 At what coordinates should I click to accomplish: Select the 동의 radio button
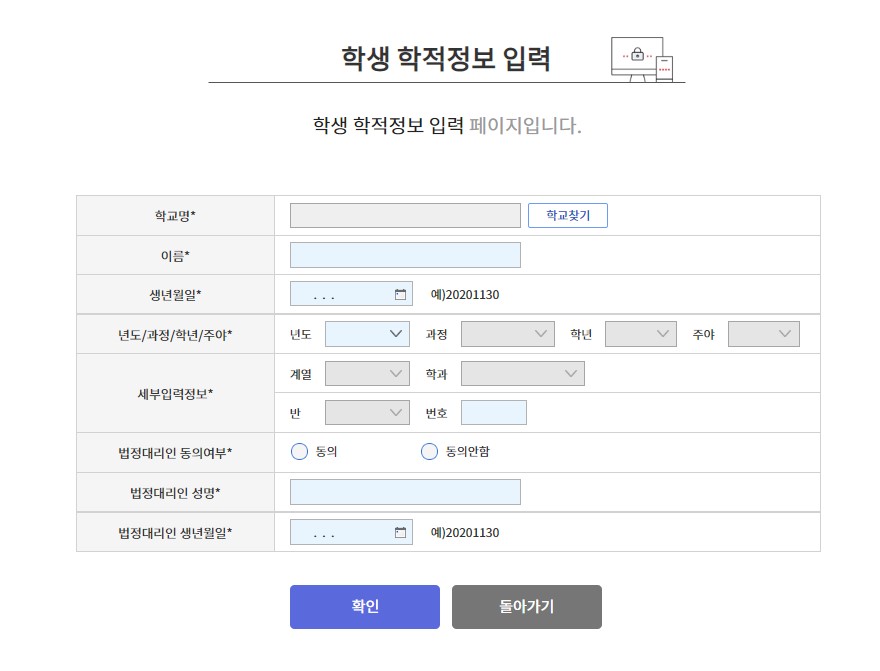point(299,451)
